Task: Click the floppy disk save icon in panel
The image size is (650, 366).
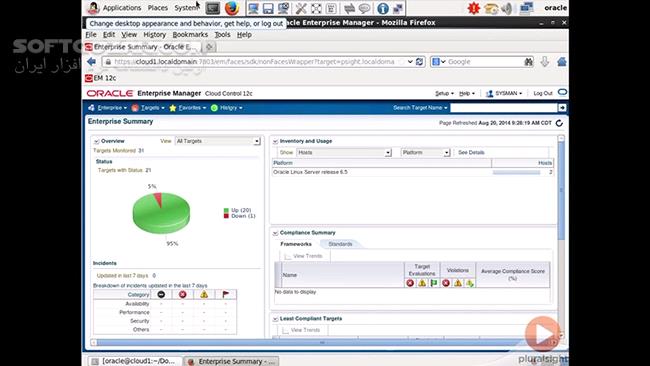Action: tap(268, 8)
